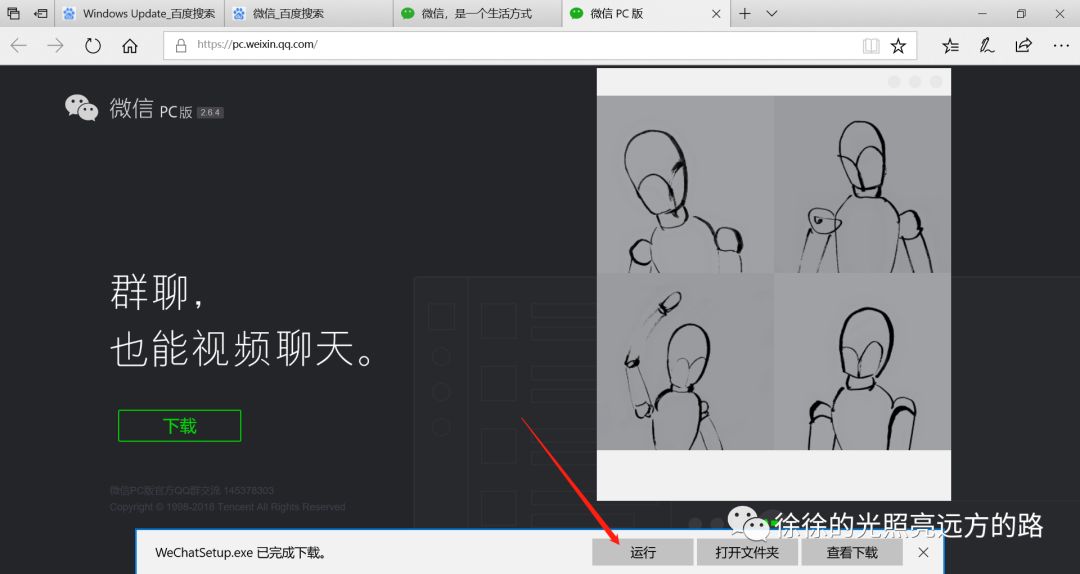Click the 群聊，也能视频聊天 headline
Image resolution: width=1080 pixels, height=574 pixels.
(242, 320)
